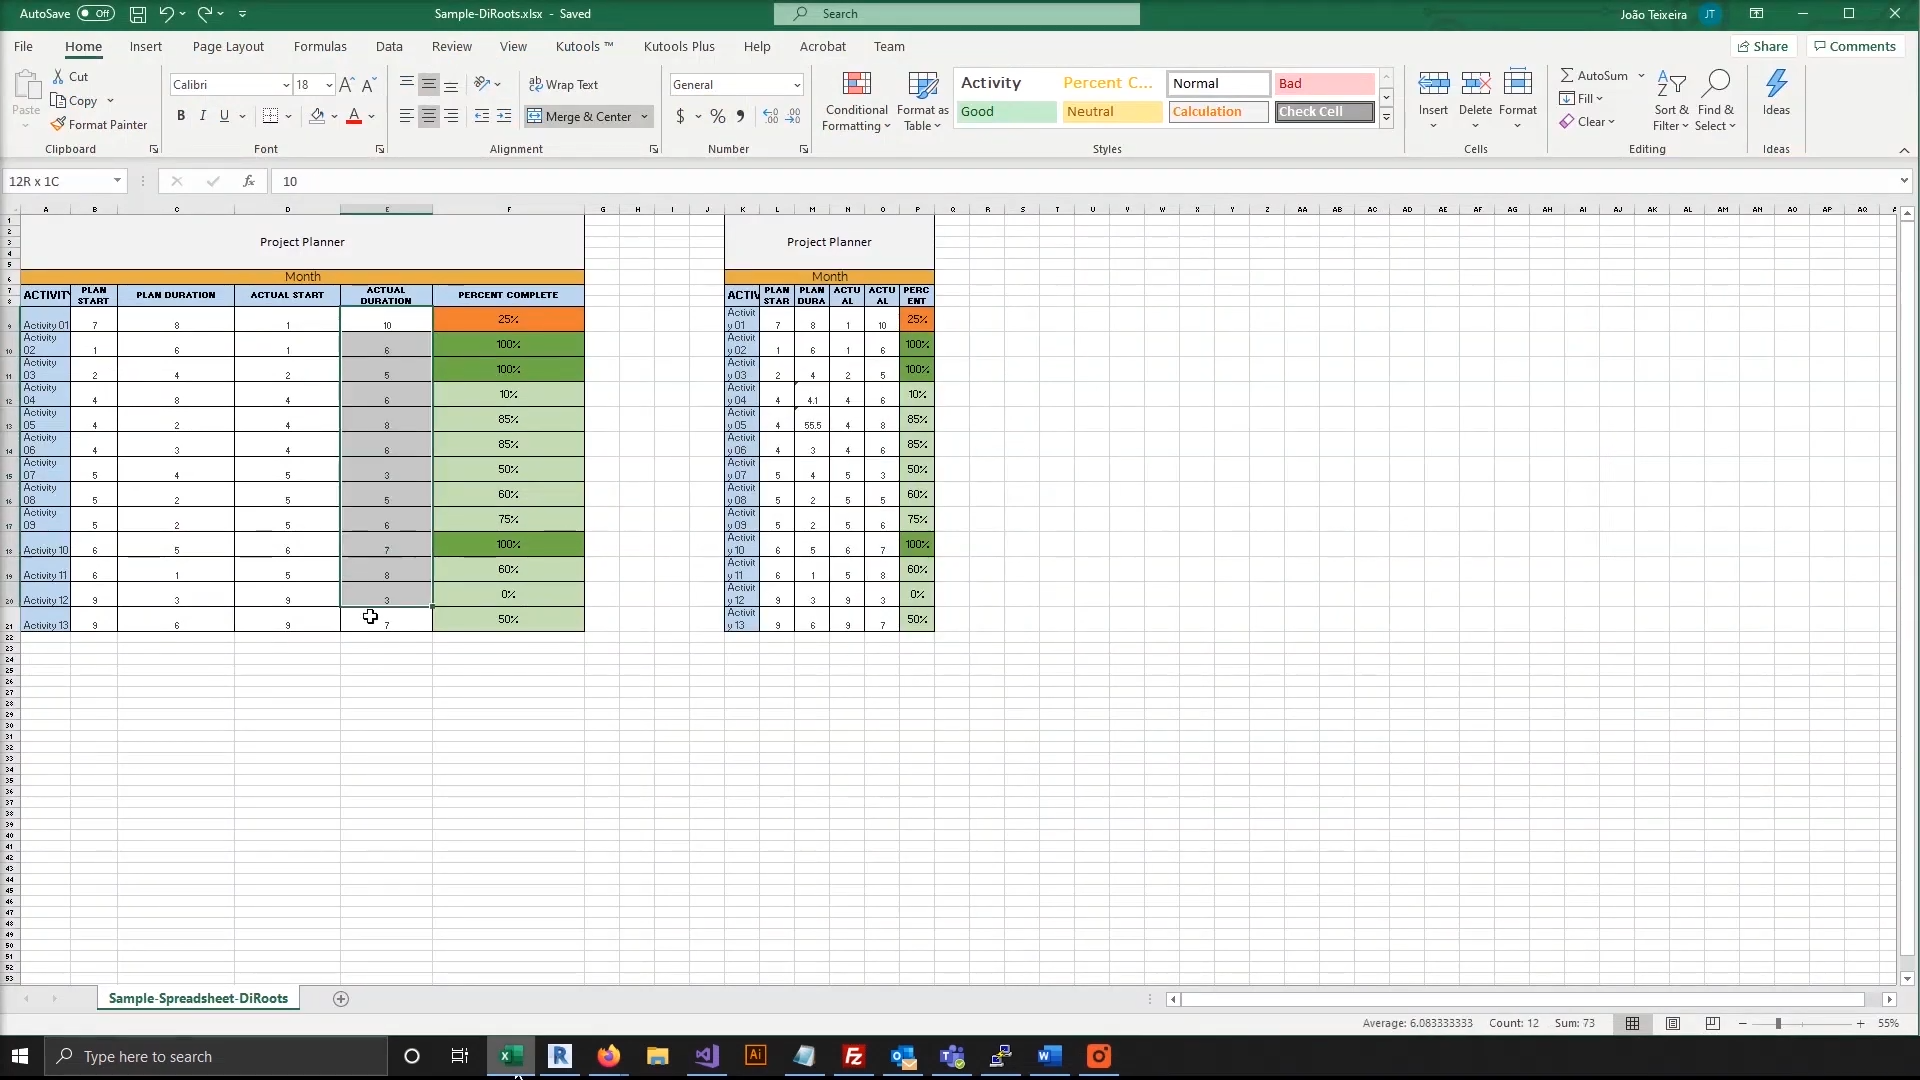
Task: Expand the General number format dropdown
Action: point(797,85)
